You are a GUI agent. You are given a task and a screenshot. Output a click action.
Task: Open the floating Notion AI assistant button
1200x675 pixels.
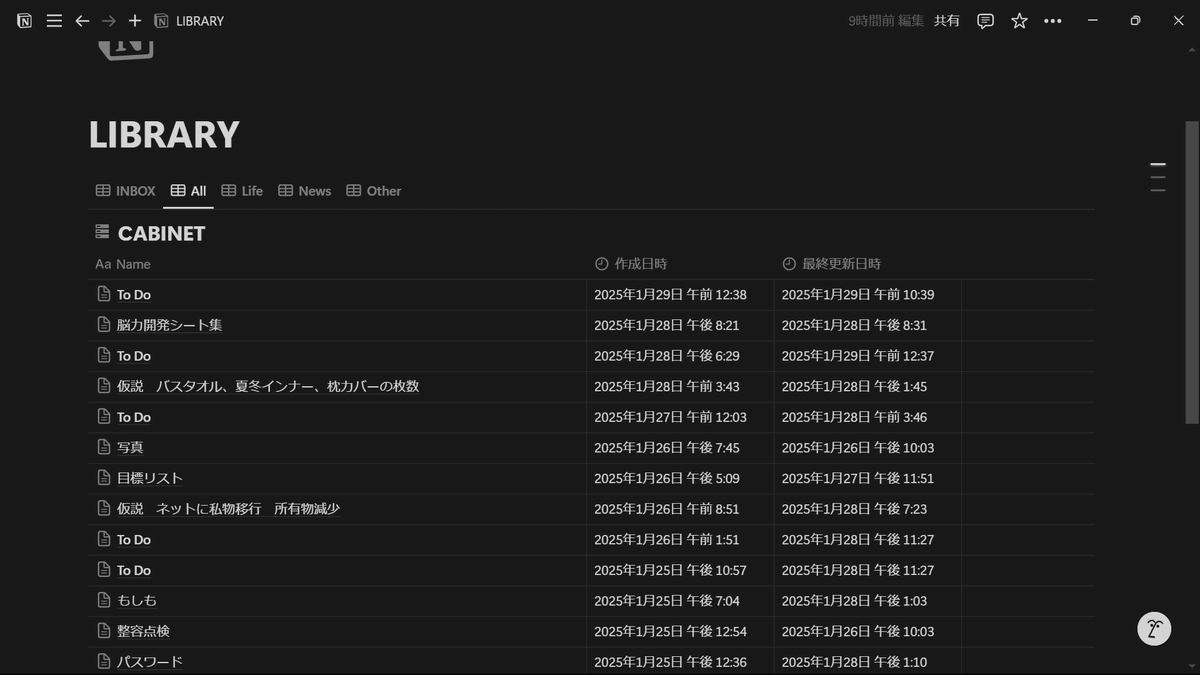pos(1154,629)
